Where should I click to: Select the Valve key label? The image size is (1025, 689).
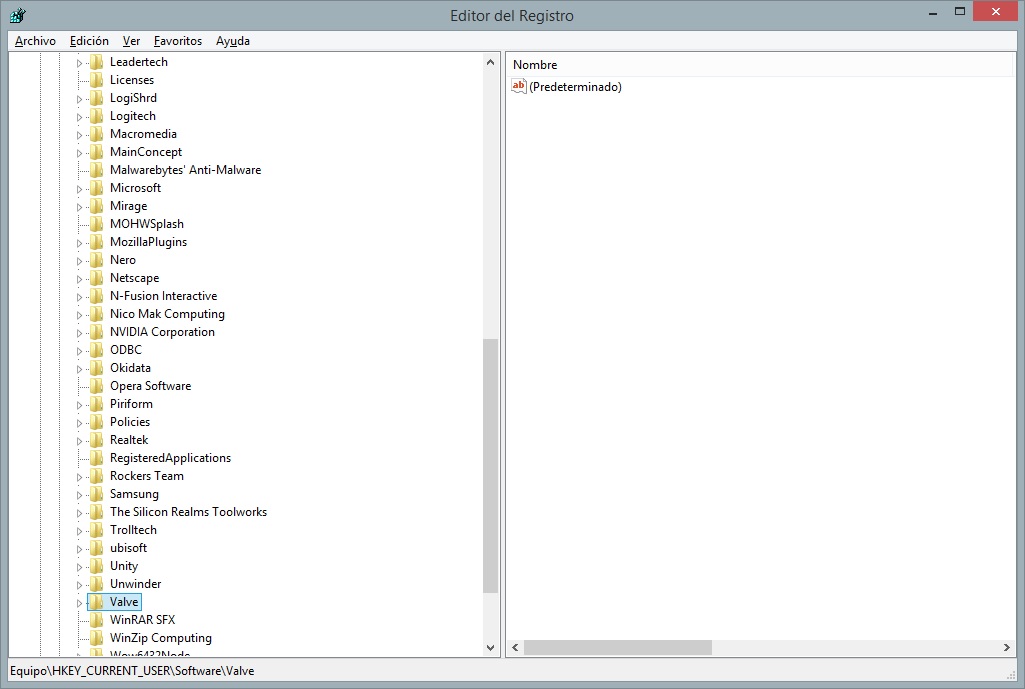point(124,601)
